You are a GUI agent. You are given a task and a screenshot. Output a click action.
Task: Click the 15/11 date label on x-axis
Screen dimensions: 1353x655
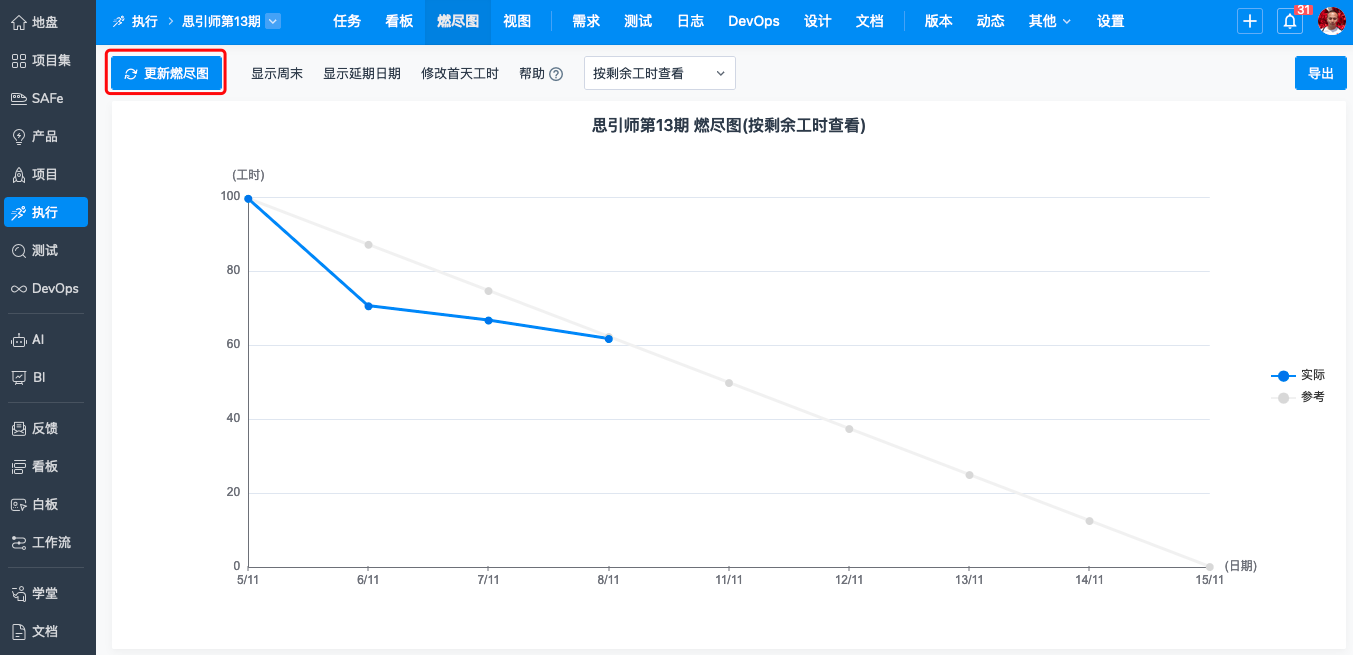click(1210, 580)
